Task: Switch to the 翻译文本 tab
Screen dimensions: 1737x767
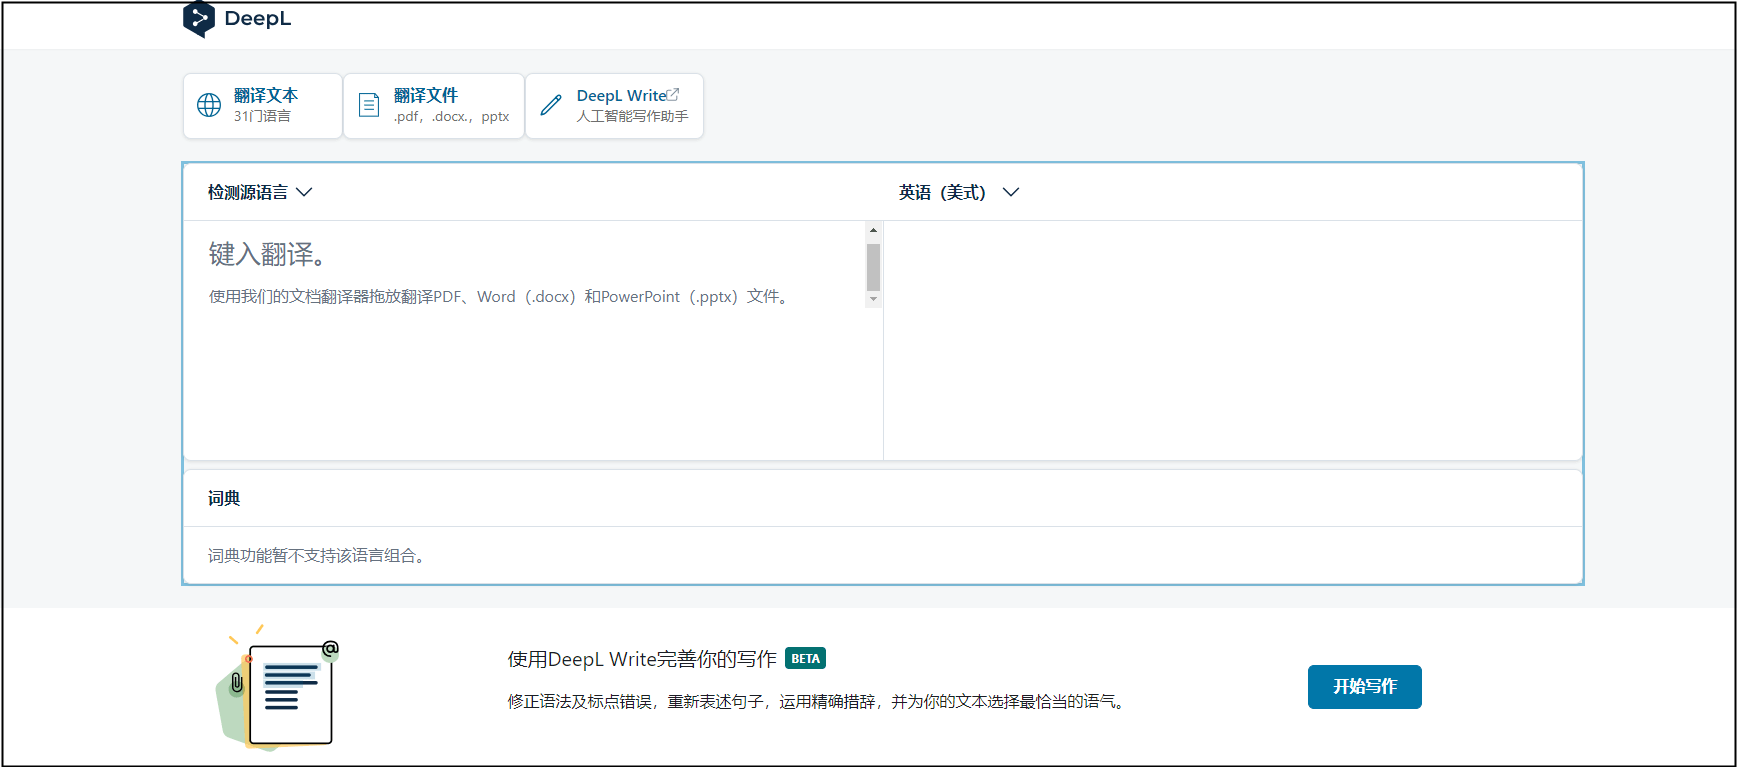Action: click(264, 105)
